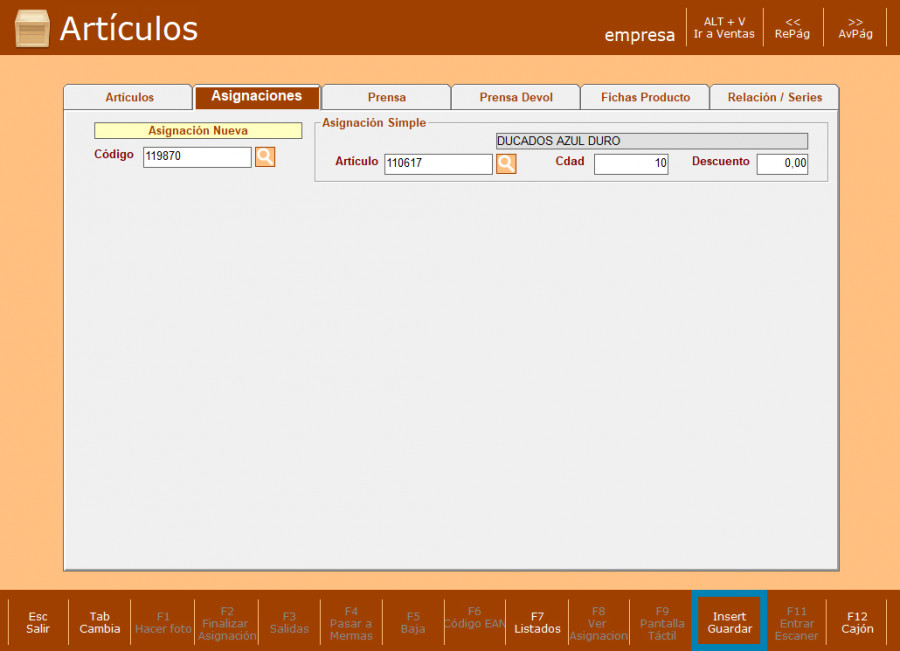Go to previous page with RePág
This screenshot has width=900, height=651.
(x=792, y=28)
